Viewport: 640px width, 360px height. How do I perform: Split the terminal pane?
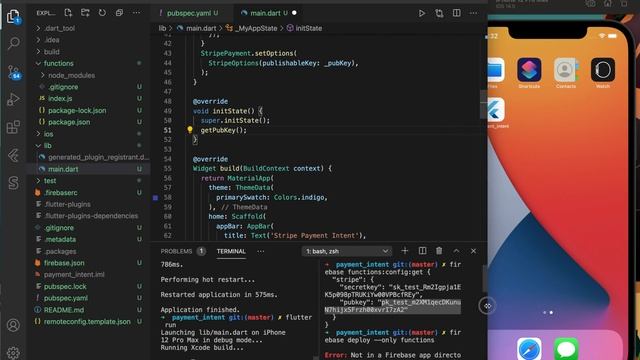coord(422,251)
